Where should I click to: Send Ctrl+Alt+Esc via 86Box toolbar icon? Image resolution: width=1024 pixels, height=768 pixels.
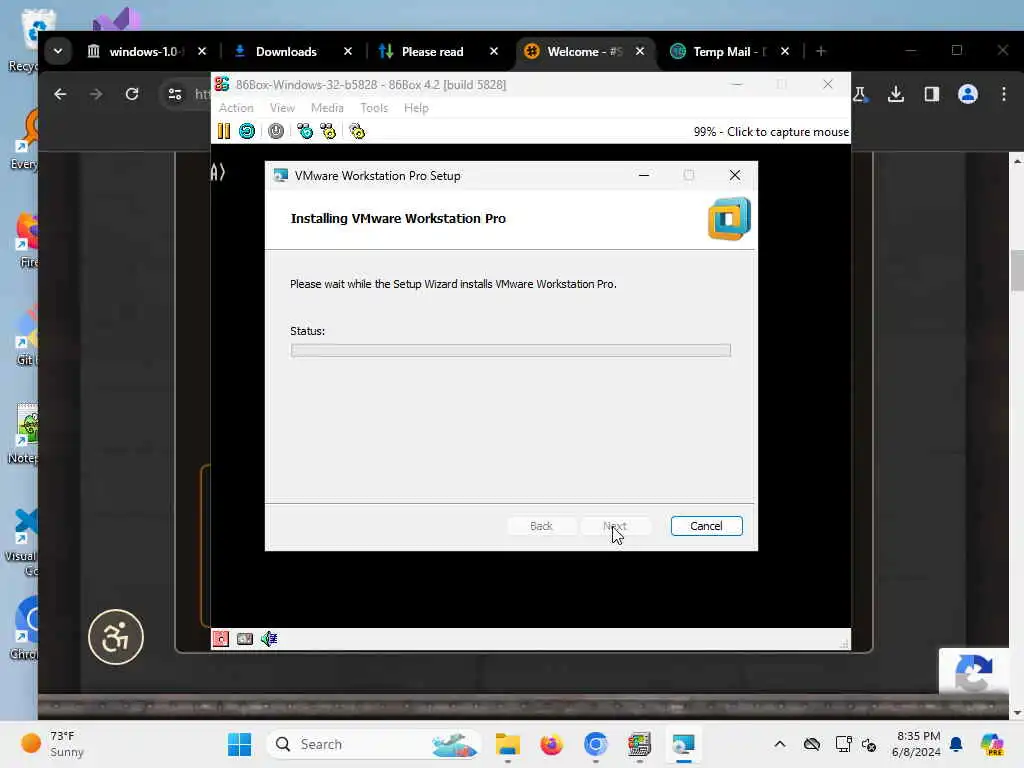pos(328,131)
